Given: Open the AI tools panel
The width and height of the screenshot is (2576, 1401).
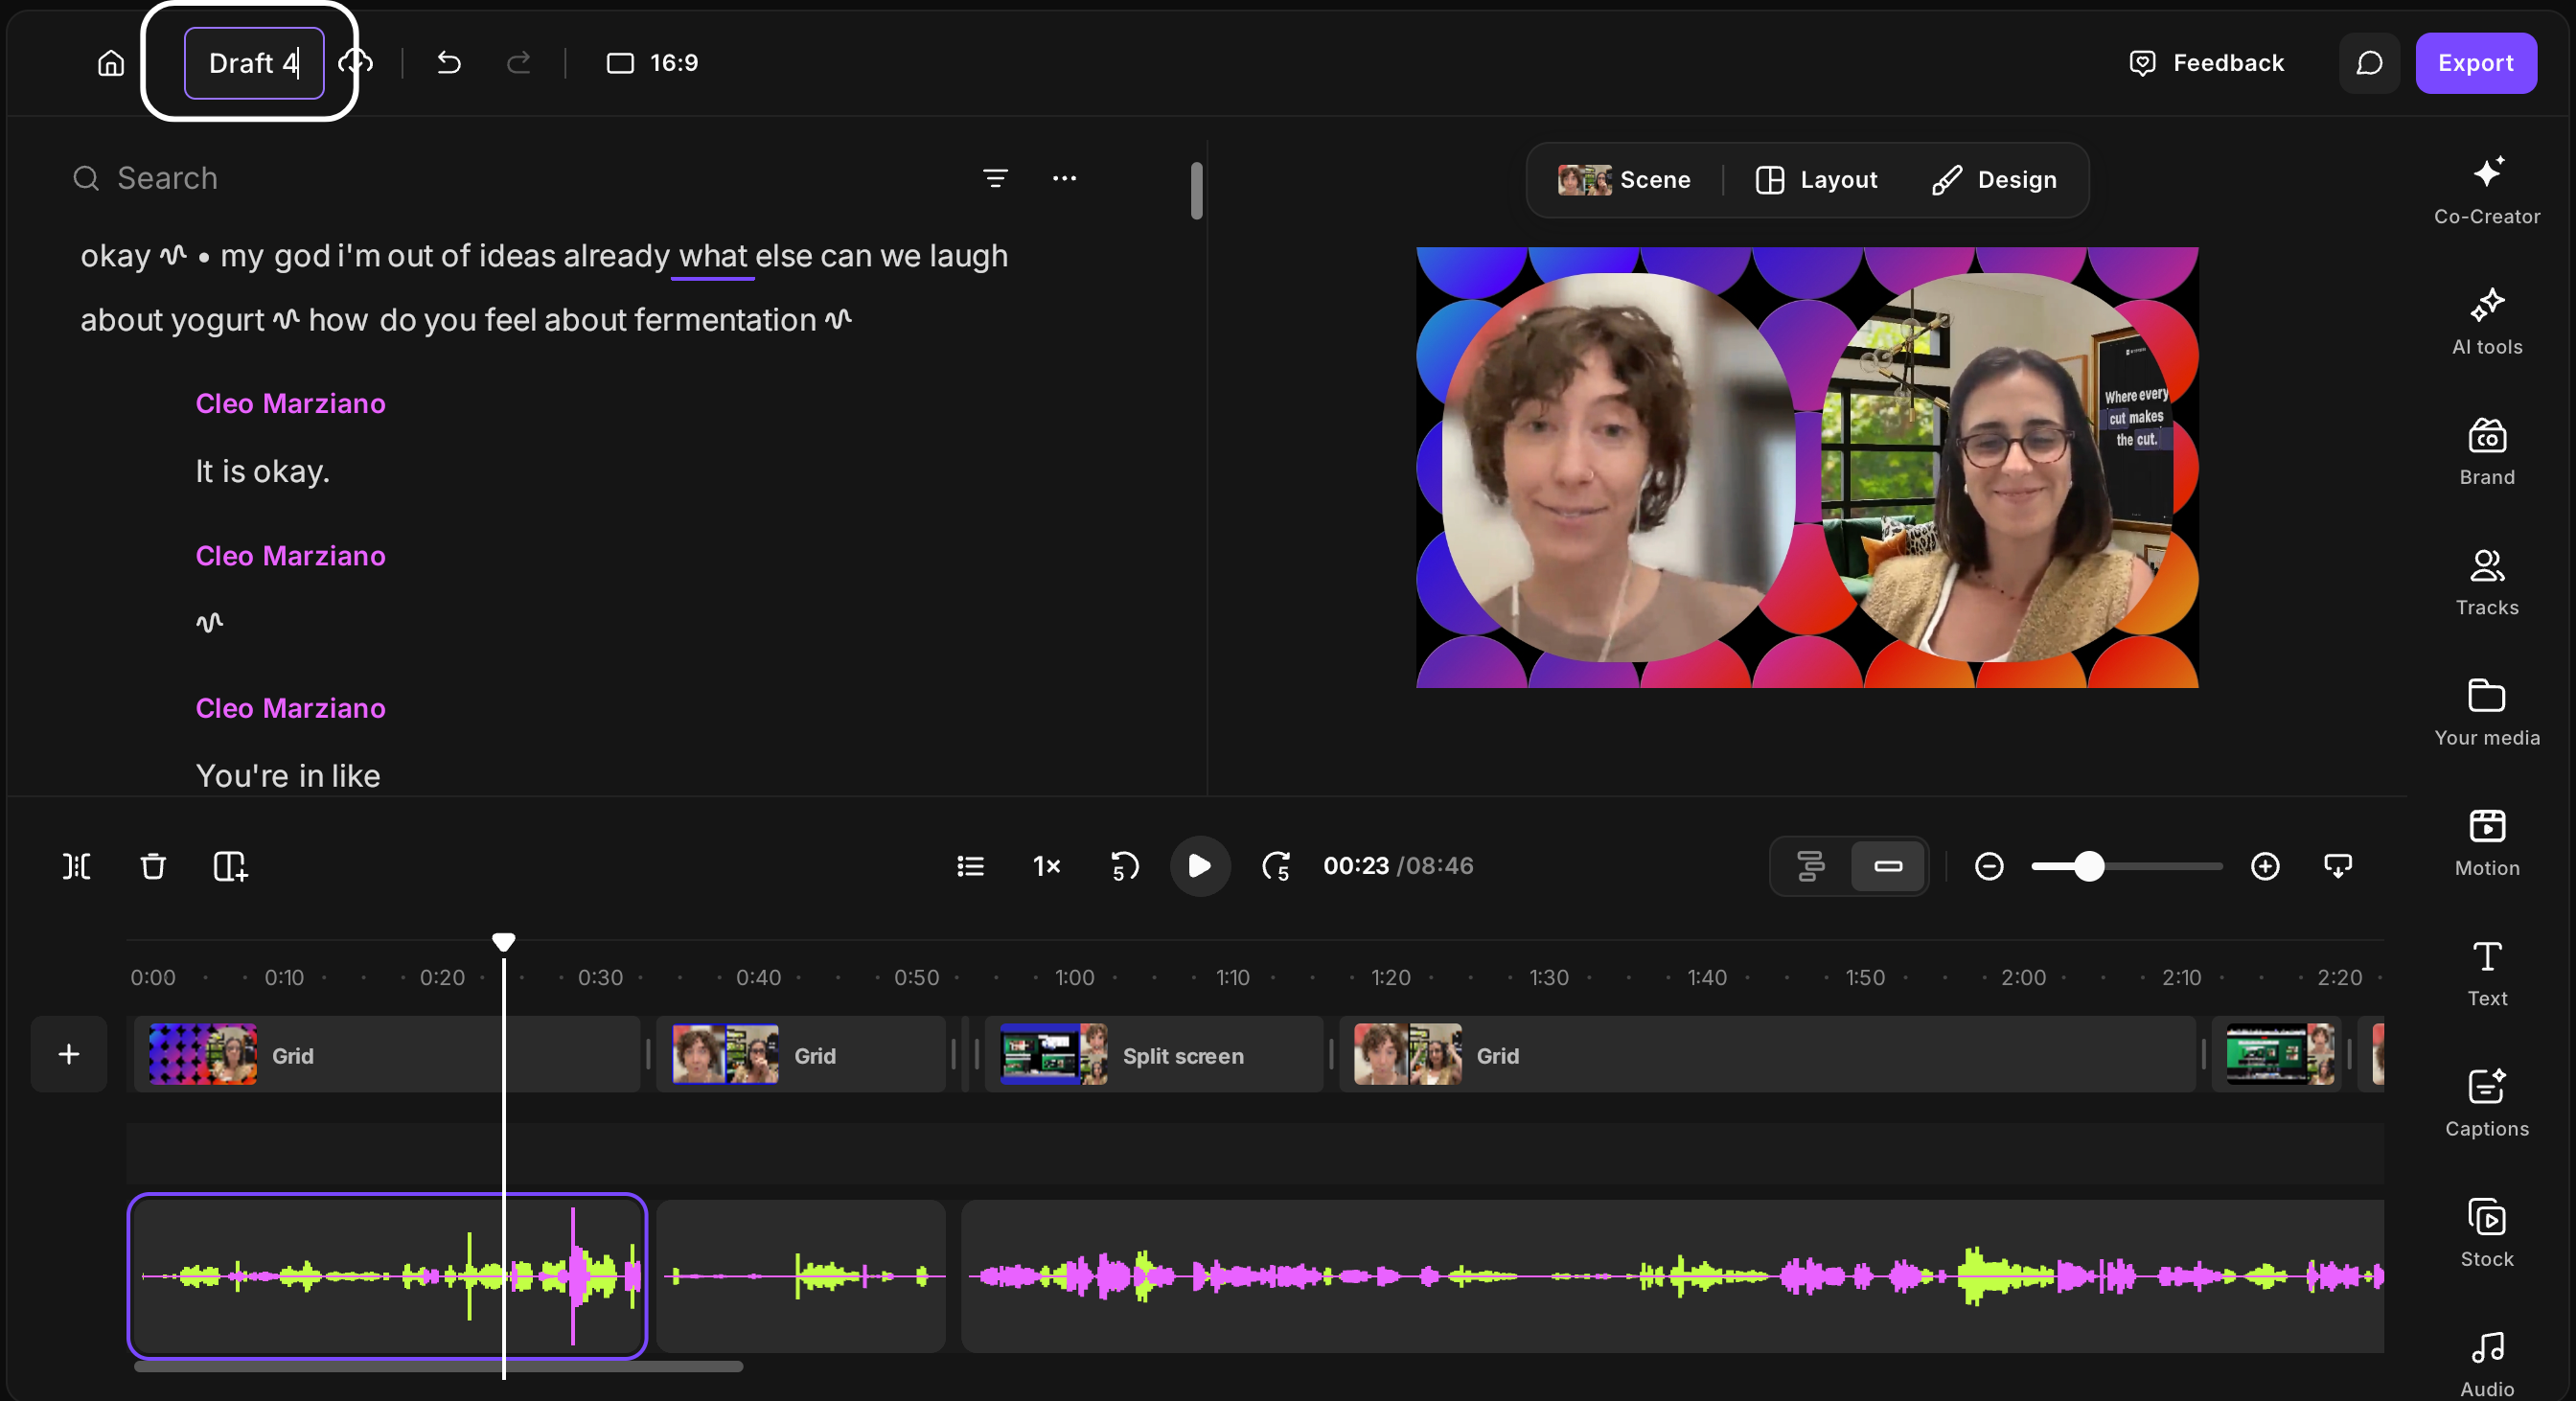Looking at the screenshot, I should (2486, 321).
